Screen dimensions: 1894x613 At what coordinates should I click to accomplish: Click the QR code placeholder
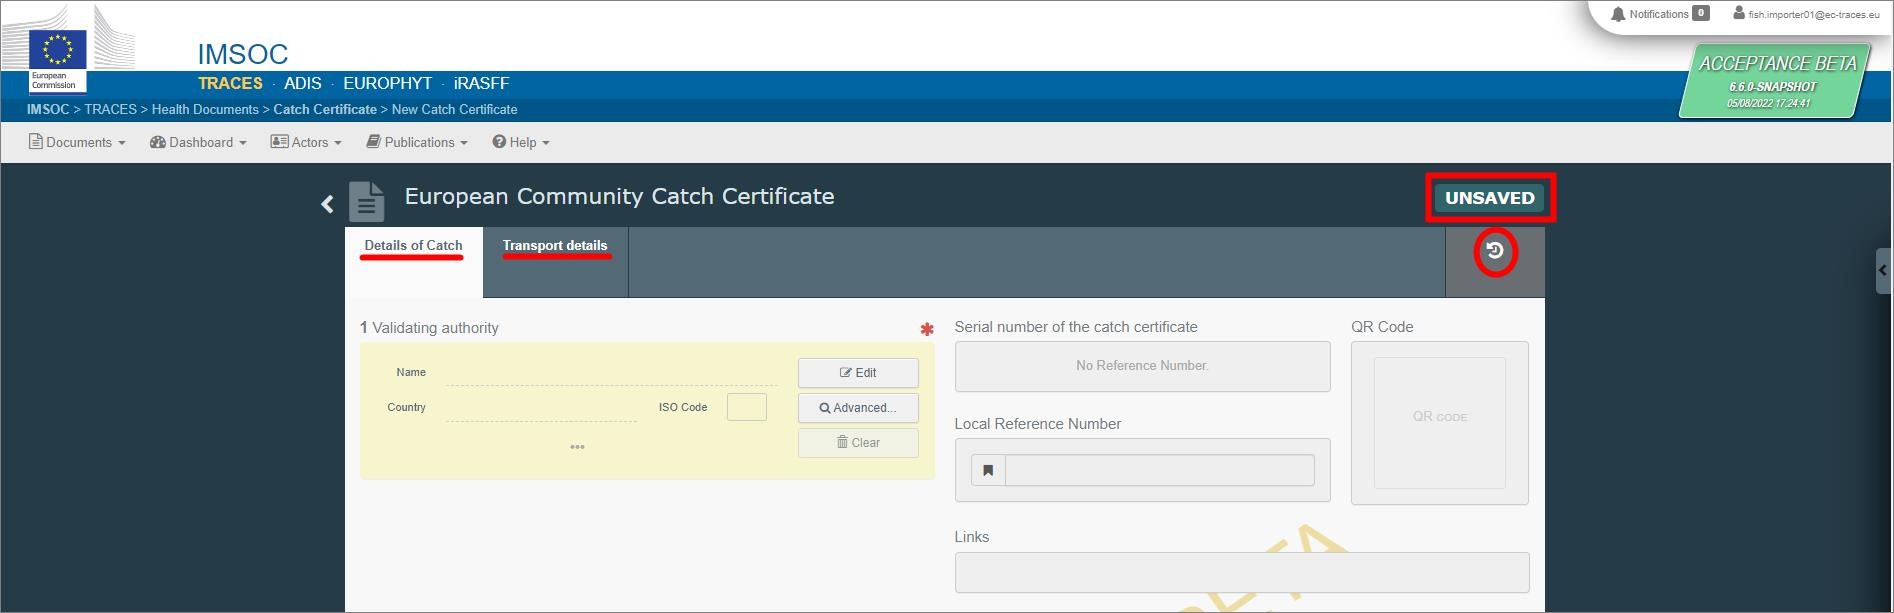coord(1440,423)
